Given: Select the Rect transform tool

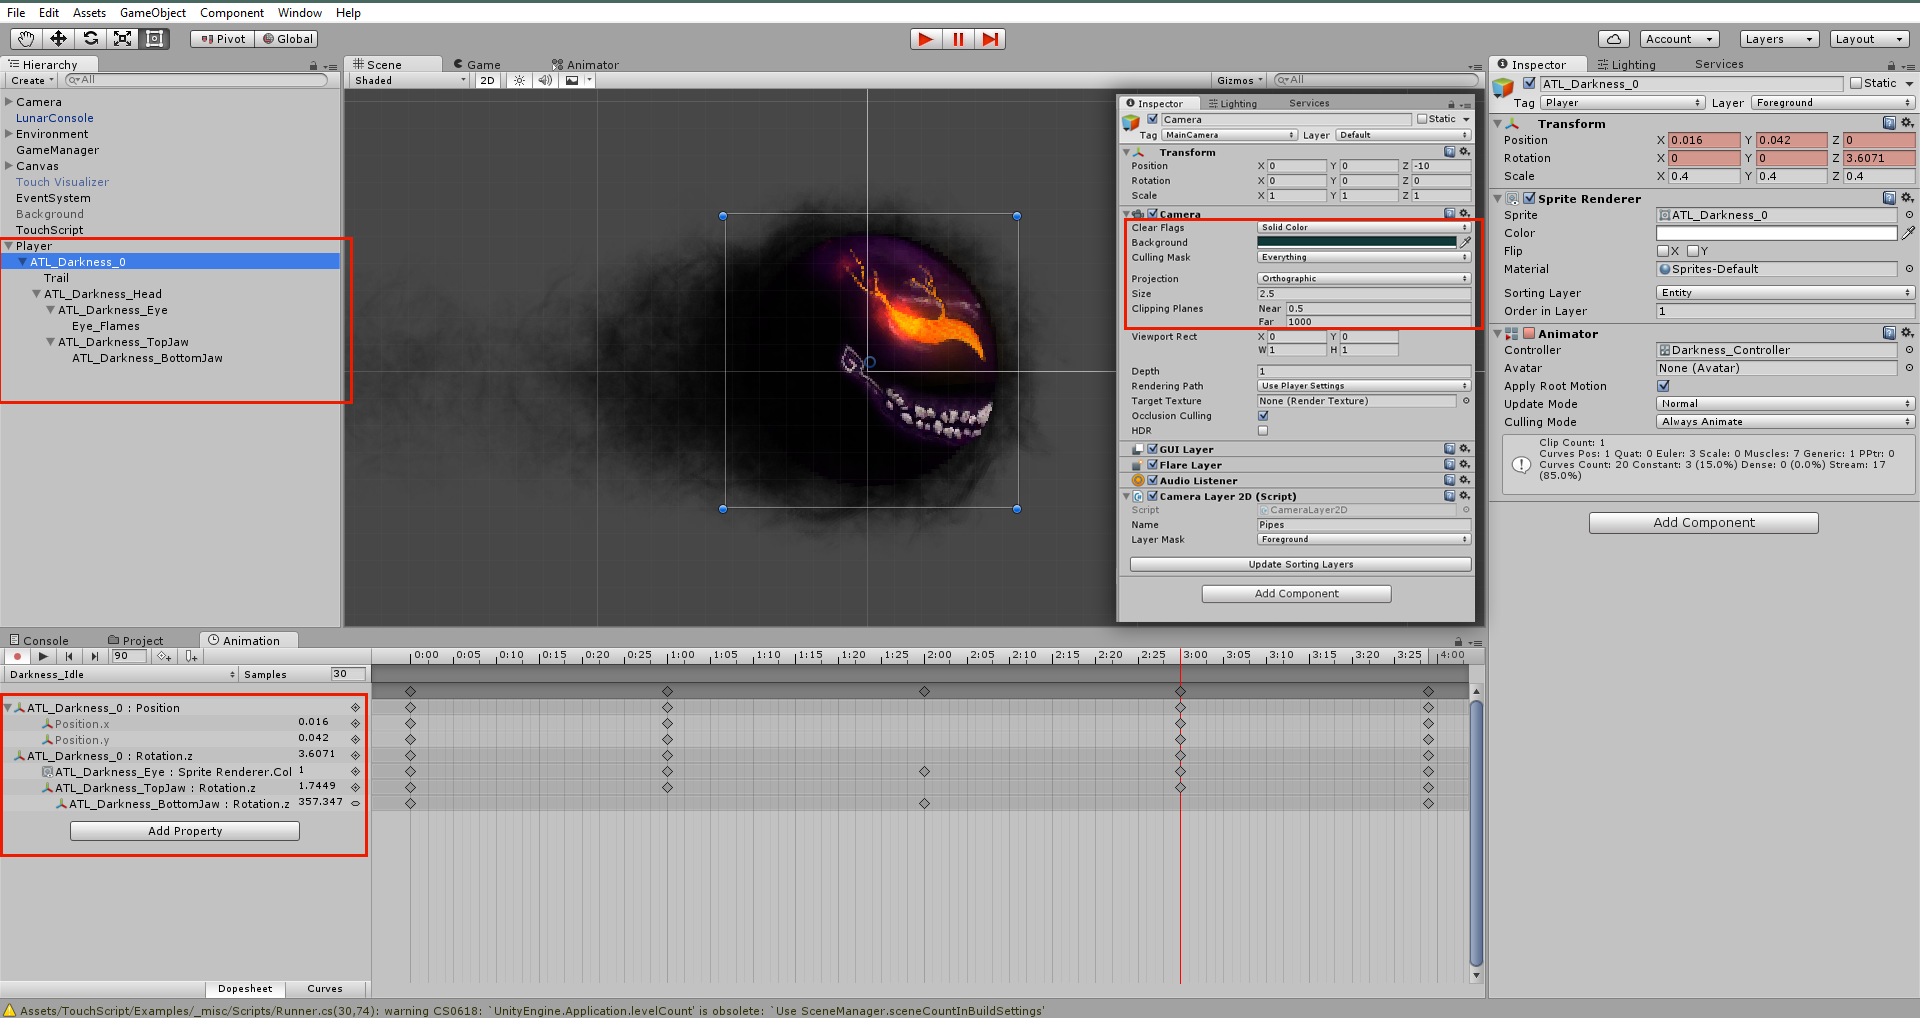Looking at the screenshot, I should click(x=154, y=39).
